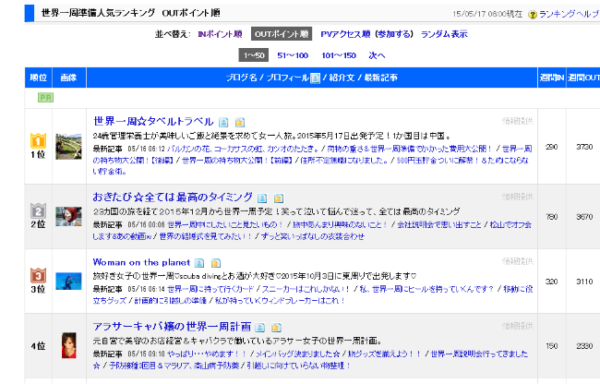This screenshot has height=384, width=600.
Task: Open the 4位 blog's portrait thumbnail
Action: 69,345
